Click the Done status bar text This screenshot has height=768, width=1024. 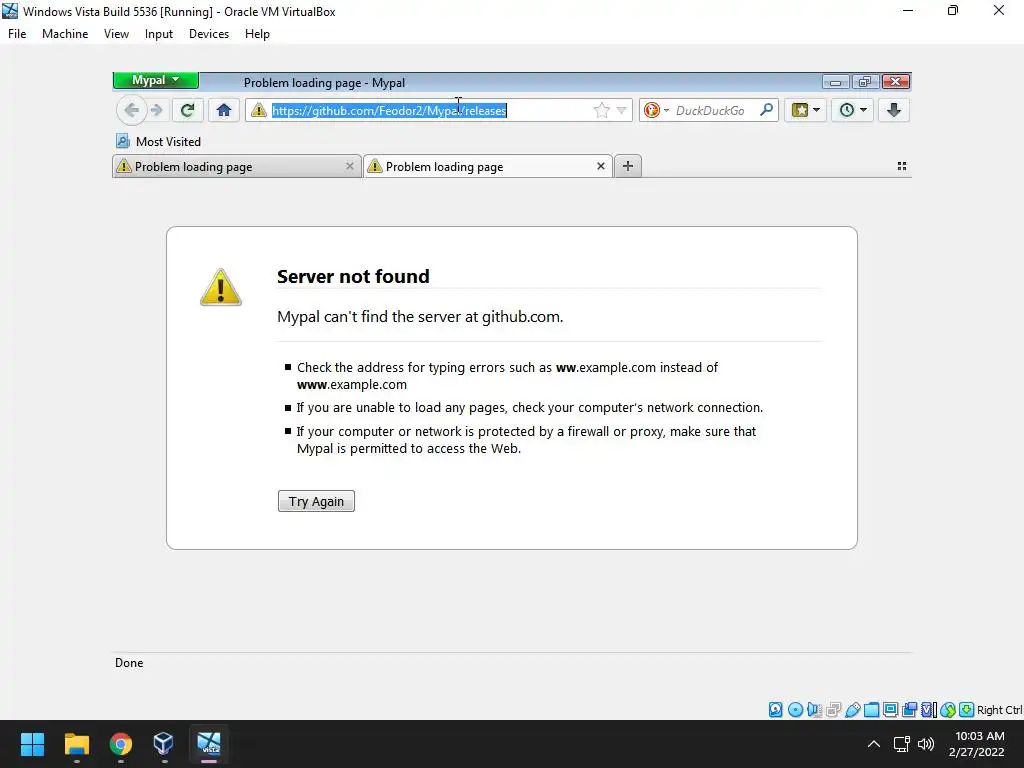click(129, 663)
